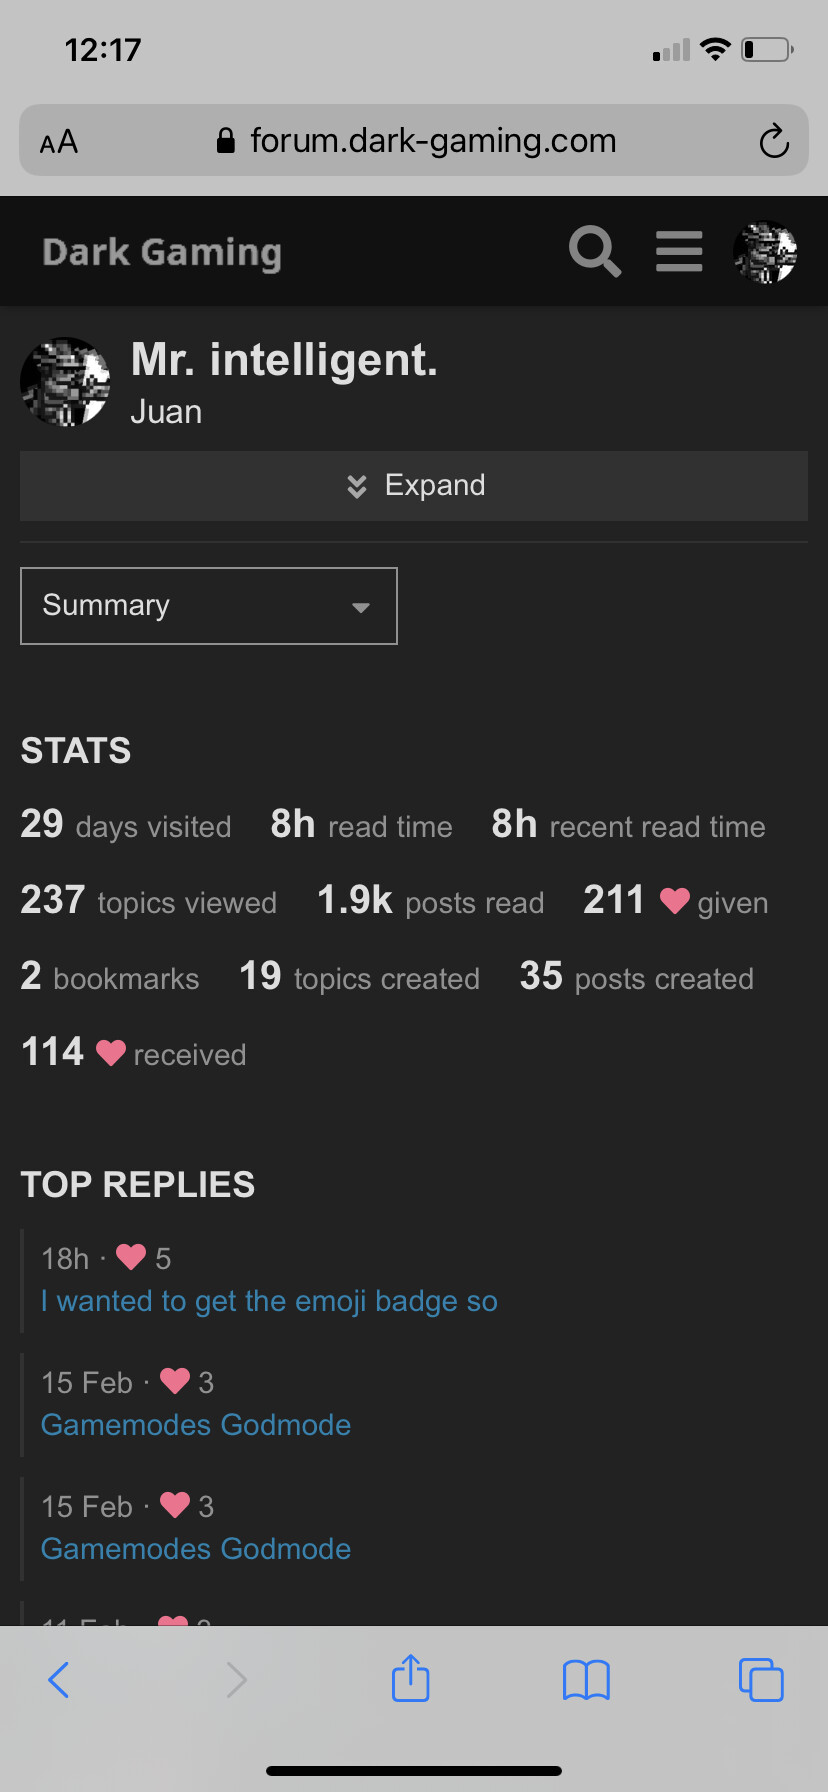This screenshot has height=1792, width=828.
Task: Tap the Dark Gaming site logo
Action: point(162,252)
